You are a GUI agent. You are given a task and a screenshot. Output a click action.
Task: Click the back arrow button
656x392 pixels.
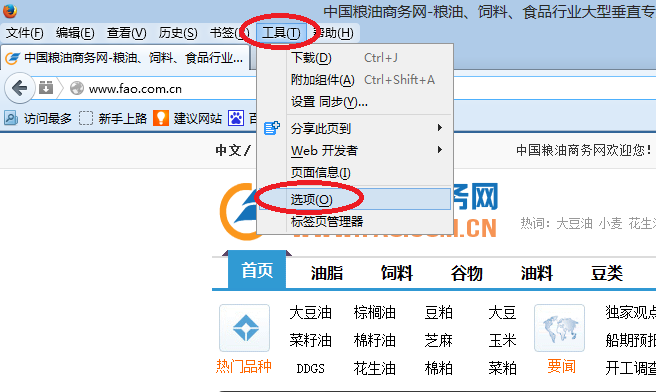pyautogui.click(x=19, y=88)
